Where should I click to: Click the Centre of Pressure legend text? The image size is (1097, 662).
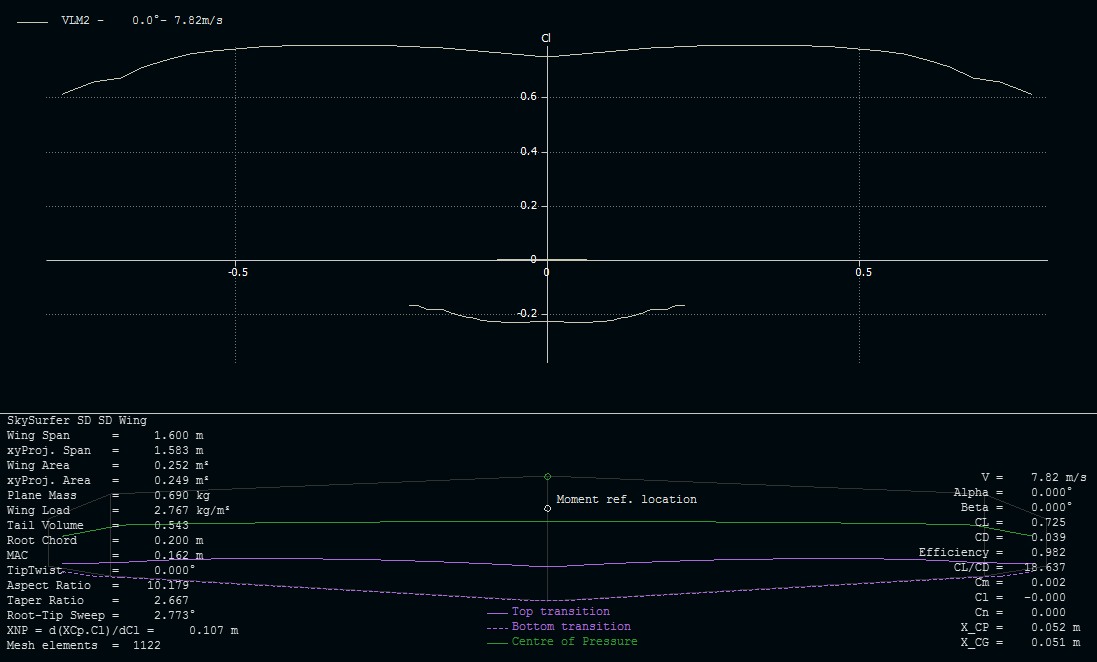click(x=574, y=641)
